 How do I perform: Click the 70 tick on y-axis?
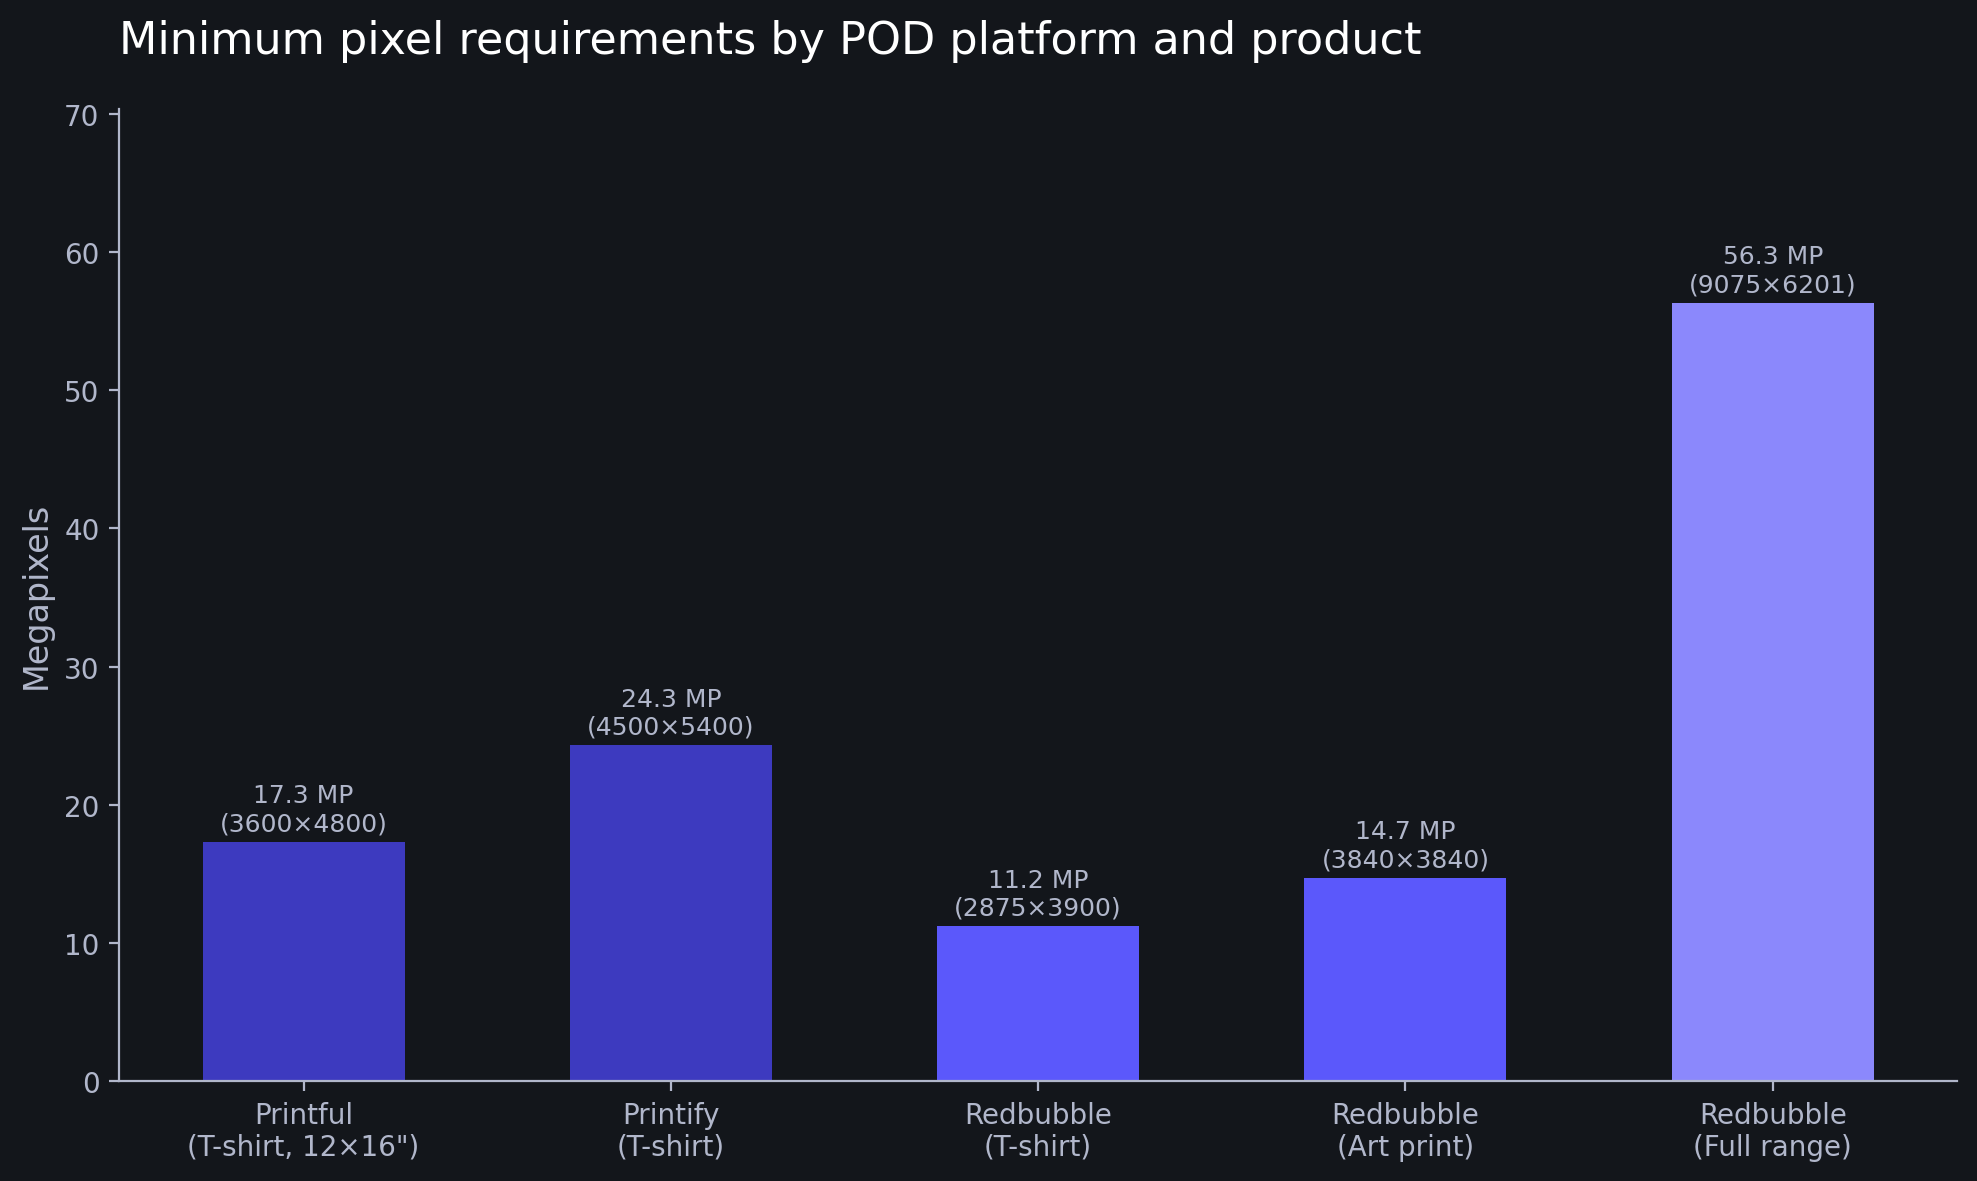click(81, 116)
